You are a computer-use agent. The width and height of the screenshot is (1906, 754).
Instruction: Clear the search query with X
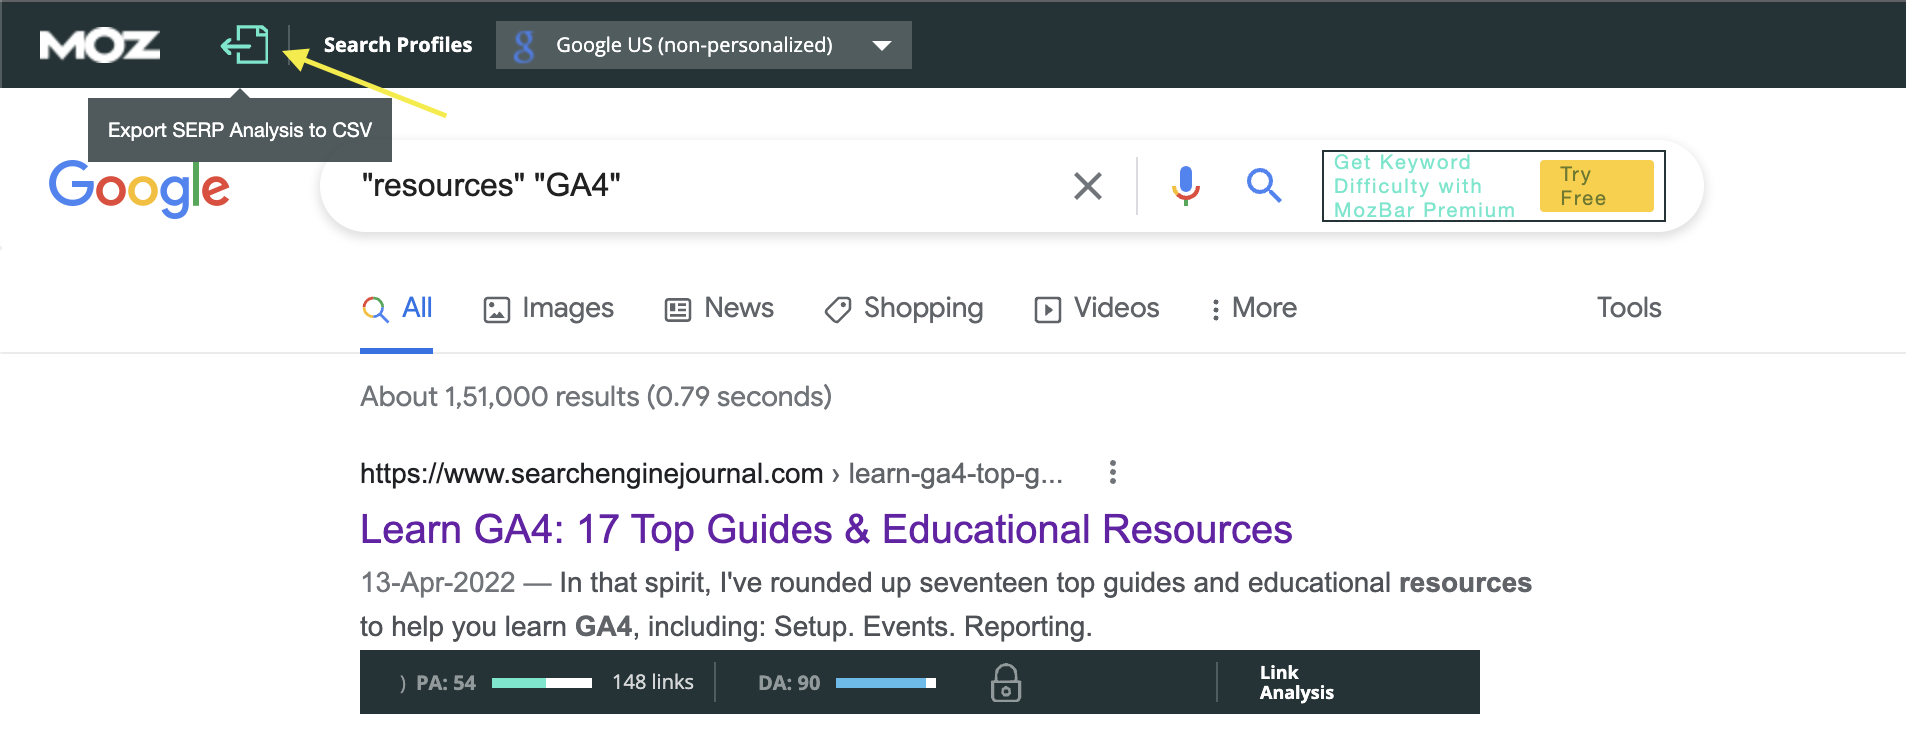coord(1088,186)
